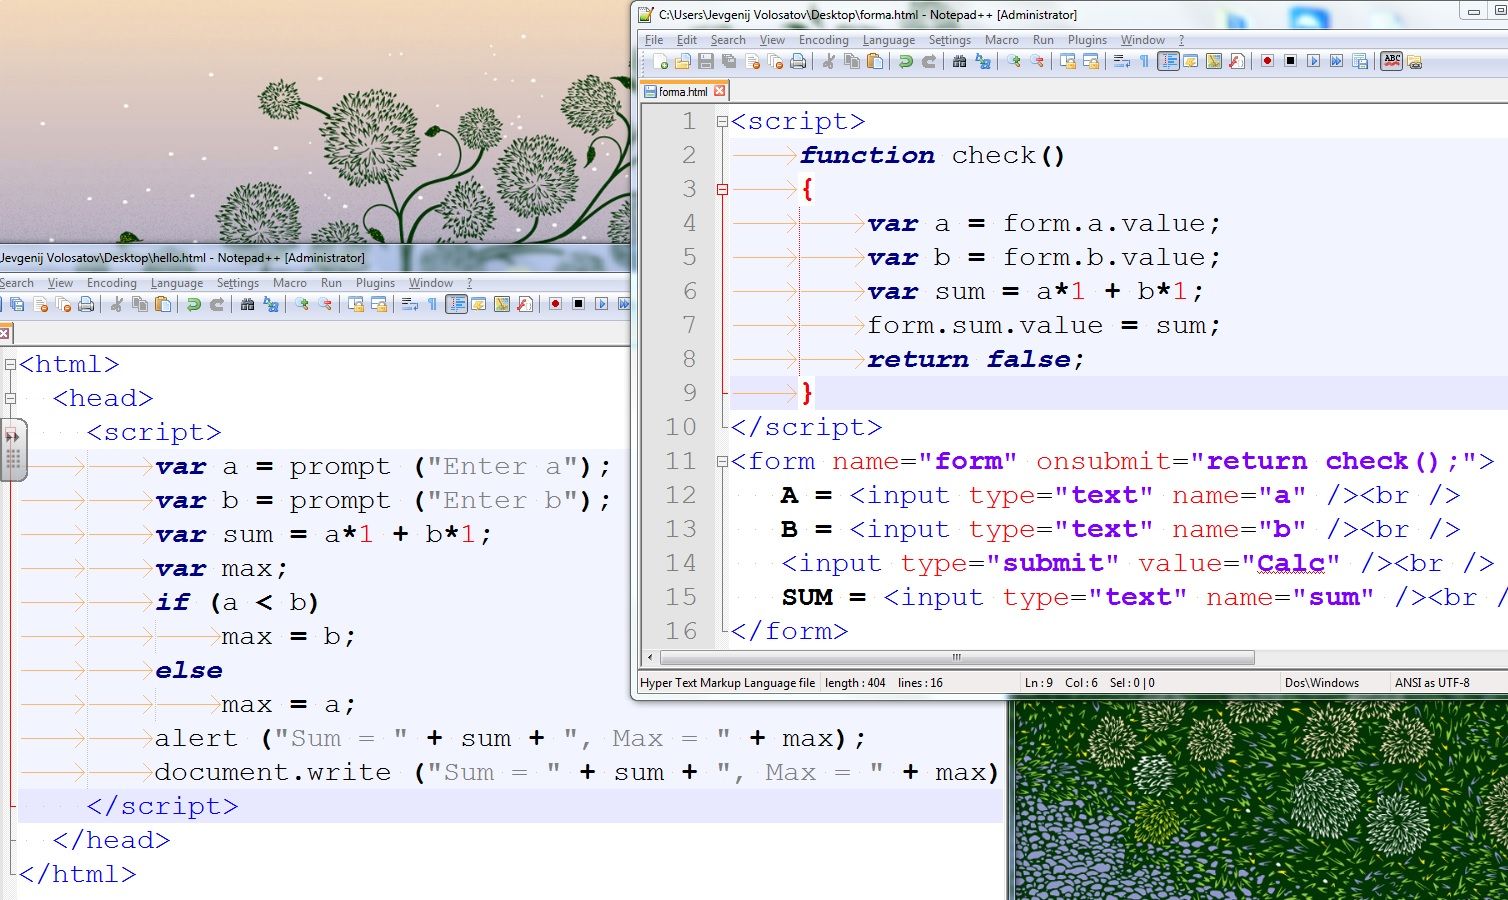The height and width of the screenshot is (900, 1508).
Task: Toggle synchronize horizontal scrolling in forma.html toolbar
Action: coord(1091,62)
